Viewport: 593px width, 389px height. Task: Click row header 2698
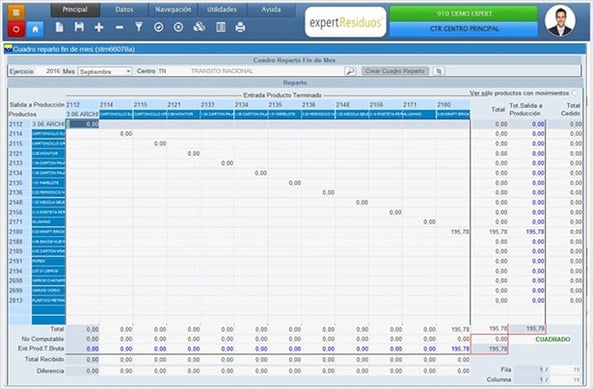16,281
